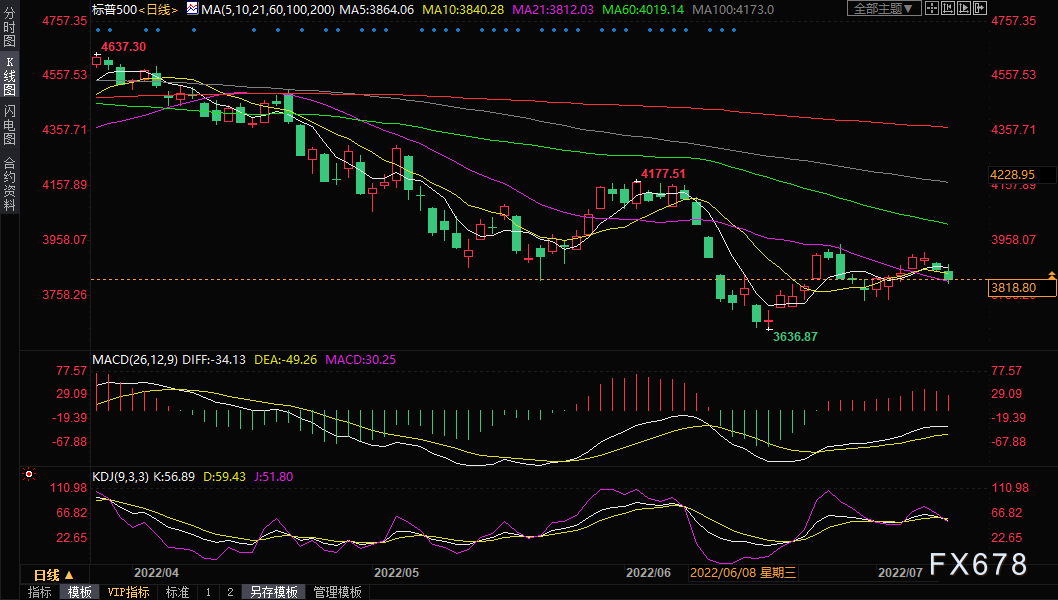
Task: Open the 合约资料 sidebar panel
Action: coord(9,184)
